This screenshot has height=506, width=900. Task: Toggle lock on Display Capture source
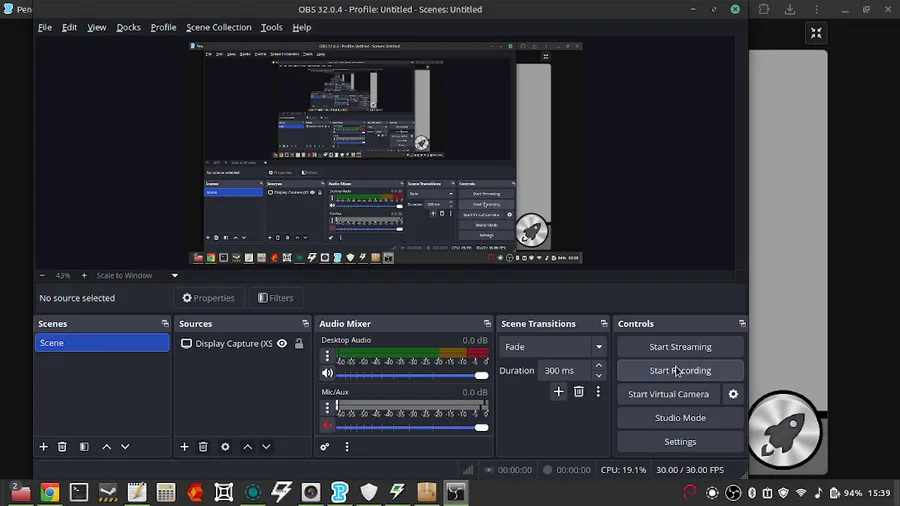click(299, 344)
